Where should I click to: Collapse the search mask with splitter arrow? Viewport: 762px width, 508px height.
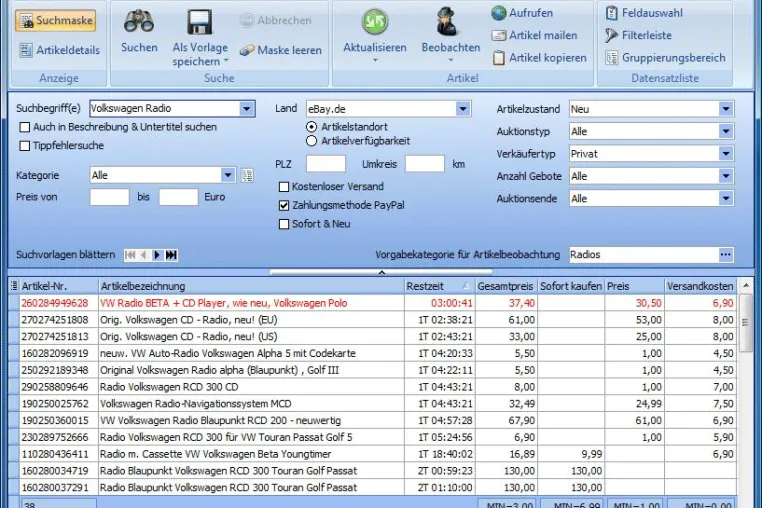[x=381, y=272]
